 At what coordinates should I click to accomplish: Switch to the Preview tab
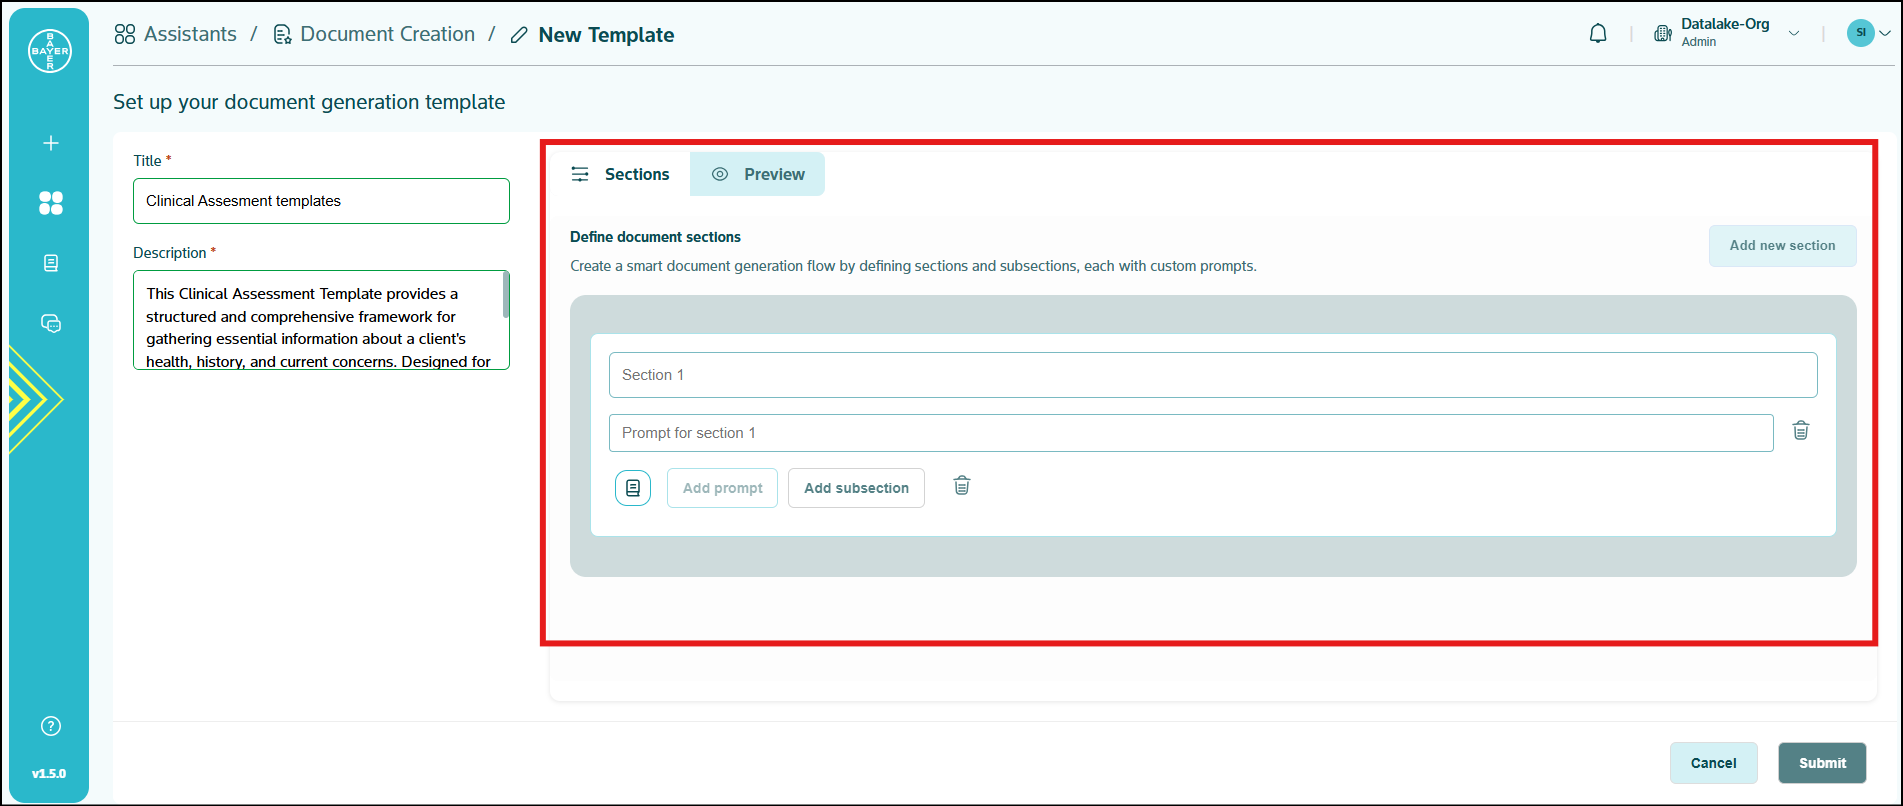(757, 174)
